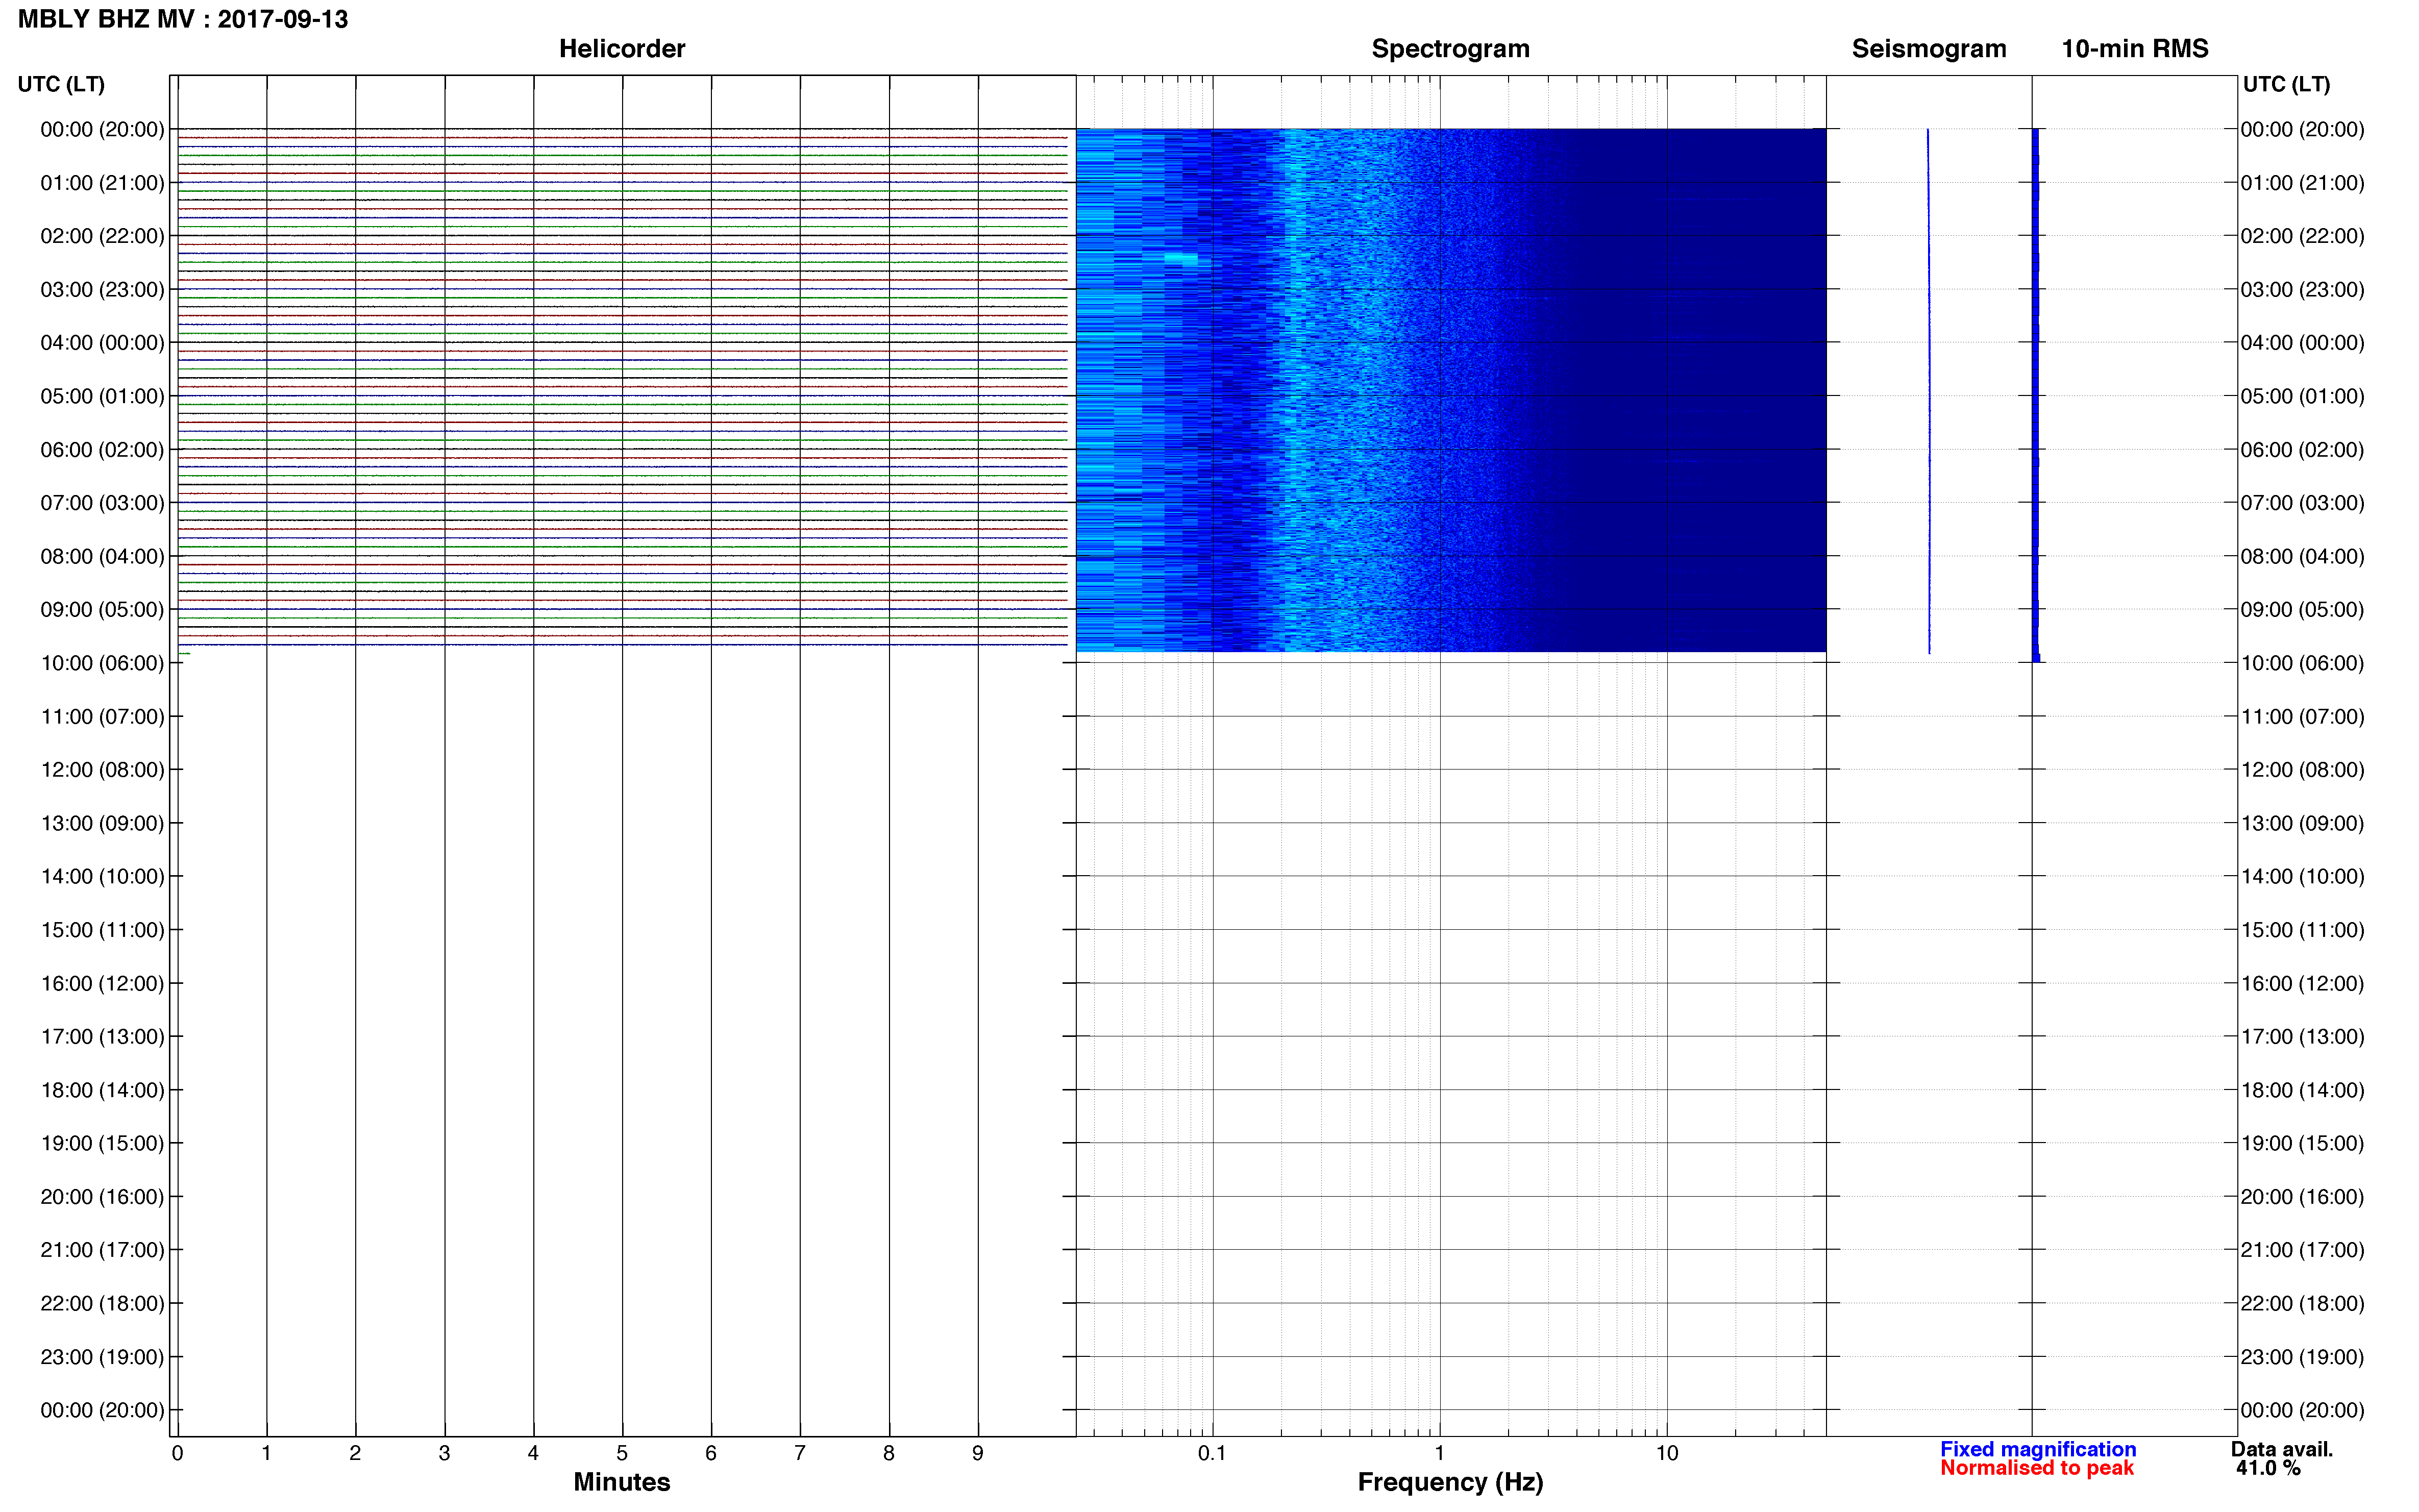Click "23:00 (19:00)" on the left time axis
The width and height of the screenshot is (2419, 1512).
click(x=102, y=1357)
